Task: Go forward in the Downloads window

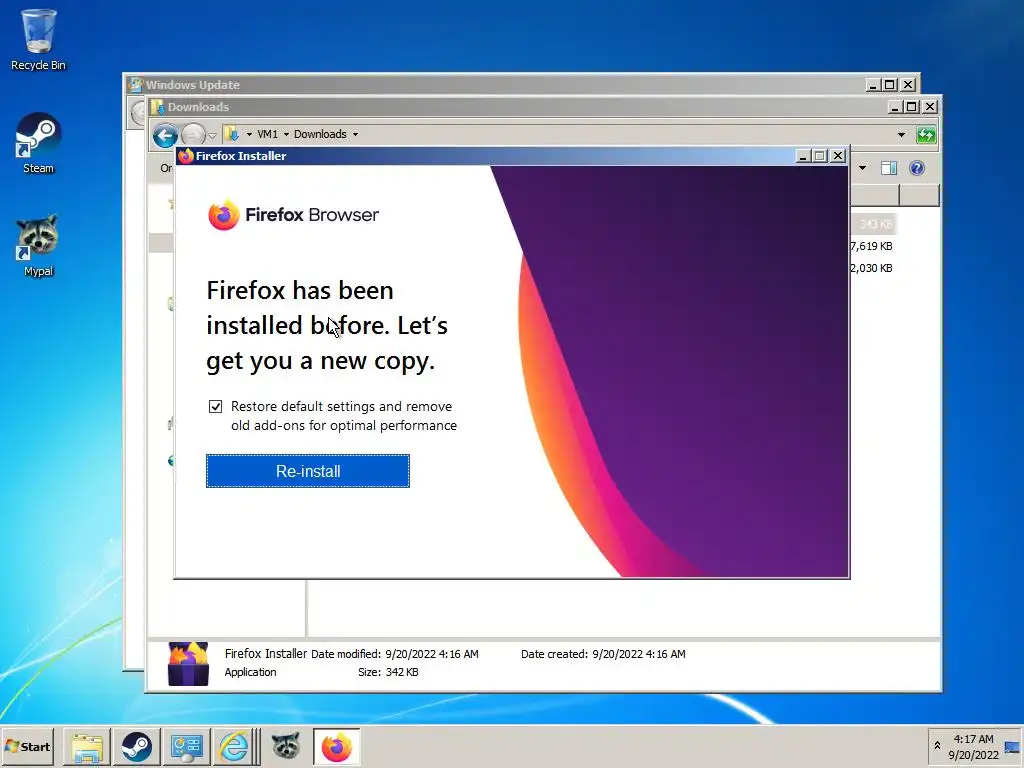Action: click(x=193, y=135)
